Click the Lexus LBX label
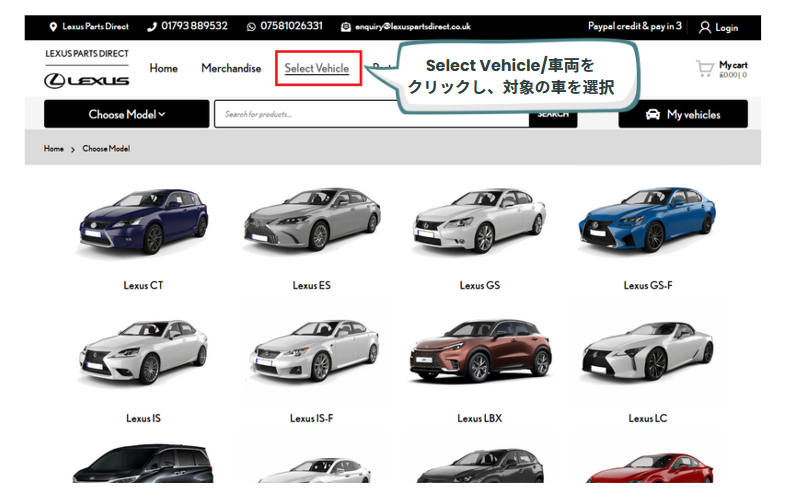This screenshot has height=497, width=790. [x=480, y=418]
